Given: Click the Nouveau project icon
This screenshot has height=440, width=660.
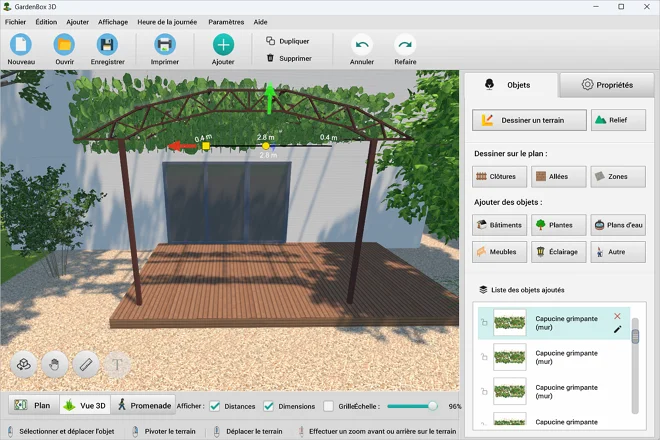Looking at the screenshot, I should 21,45.
